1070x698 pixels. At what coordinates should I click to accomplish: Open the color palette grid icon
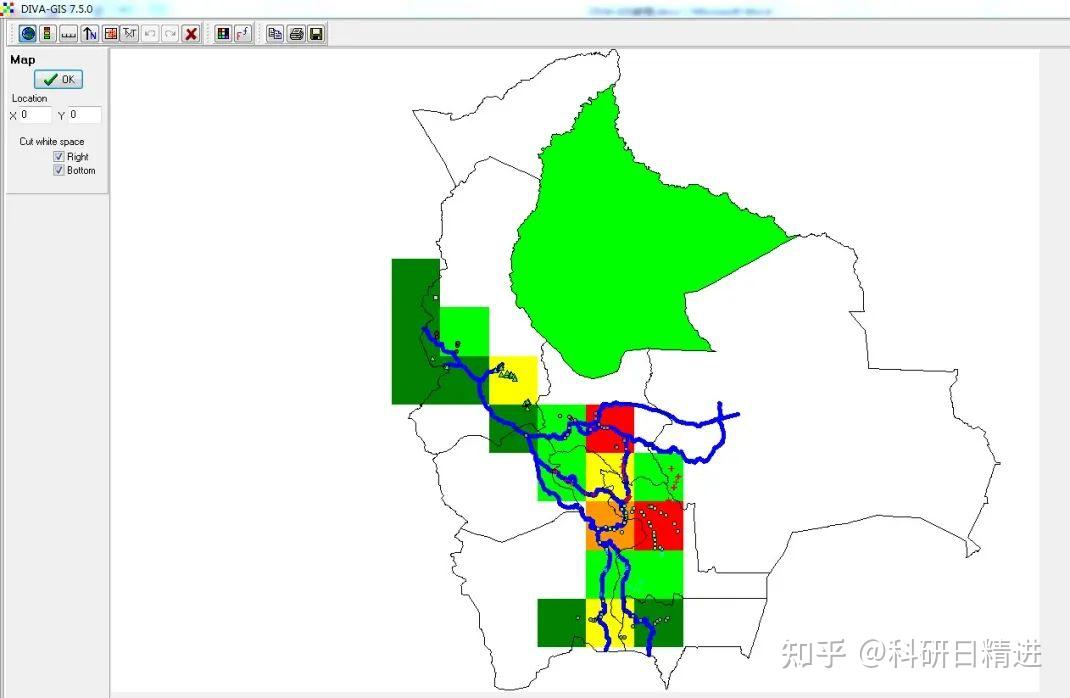pos(223,33)
